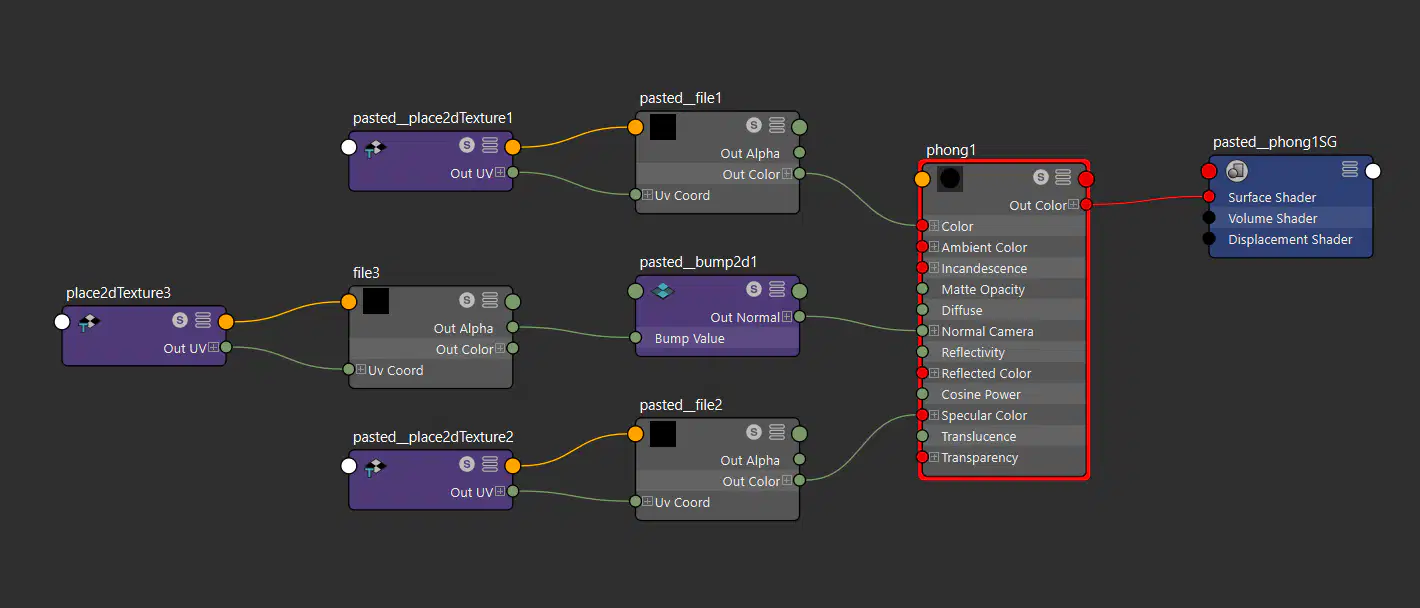
Task: Click the black swatch thumbnail on pasted__file1
Action: 663,127
